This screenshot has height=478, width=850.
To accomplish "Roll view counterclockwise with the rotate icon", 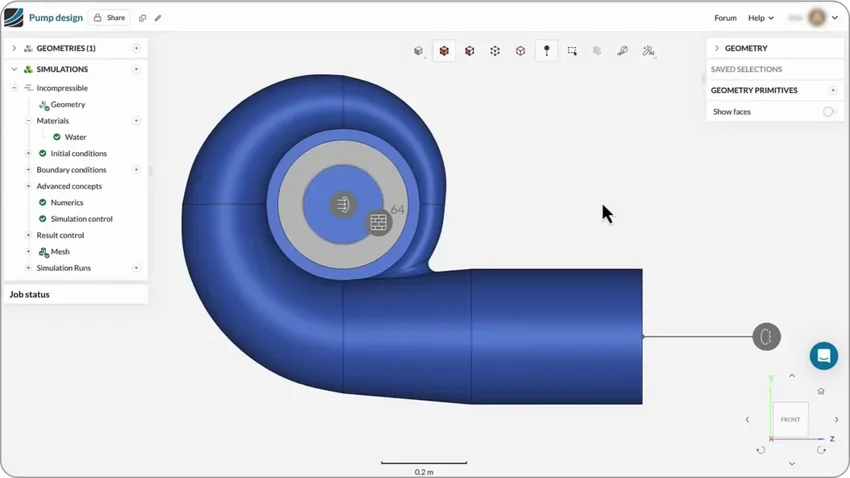I will pyautogui.click(x=761, y=450).
